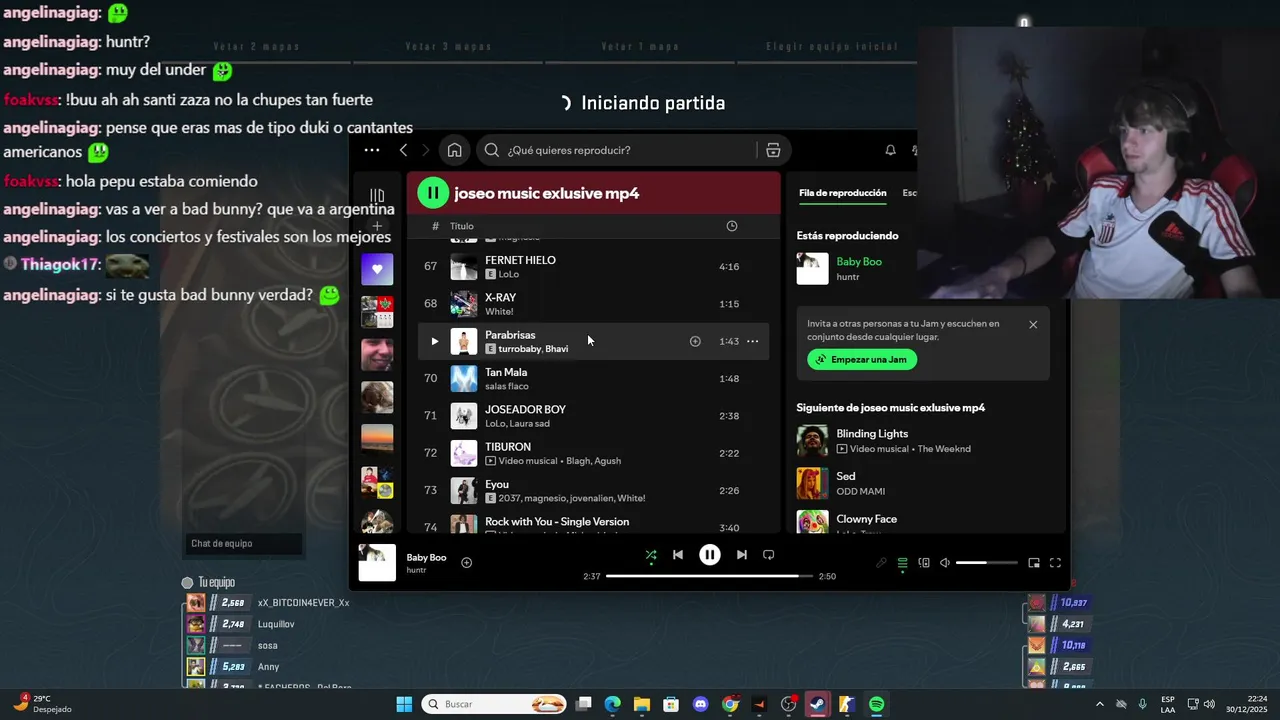This screenshot has width=1280, height=720.
Task: Skip to the previous track
Action: tap(678, 555)
